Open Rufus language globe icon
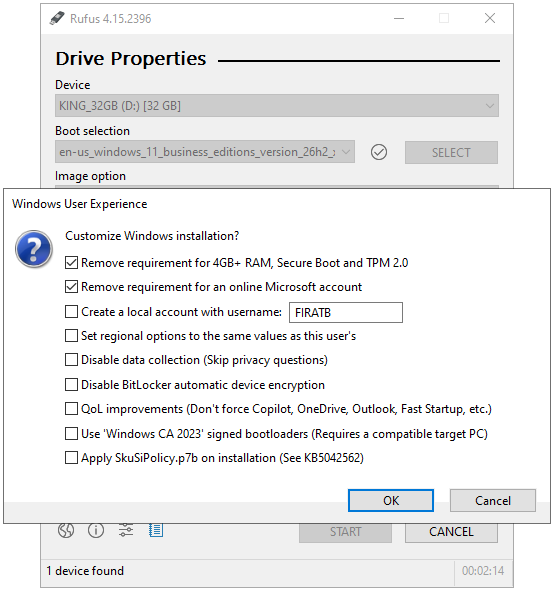Viewport: 554px width, 590px height. (66, 531)
